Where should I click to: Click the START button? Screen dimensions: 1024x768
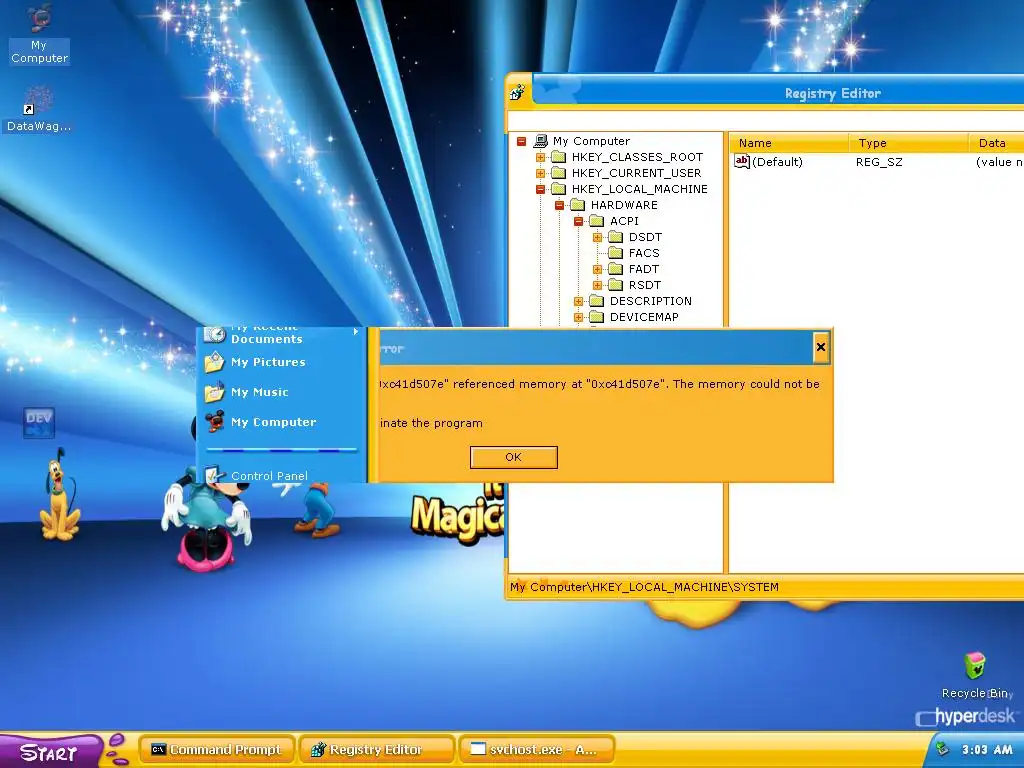[x=51, y=752]
